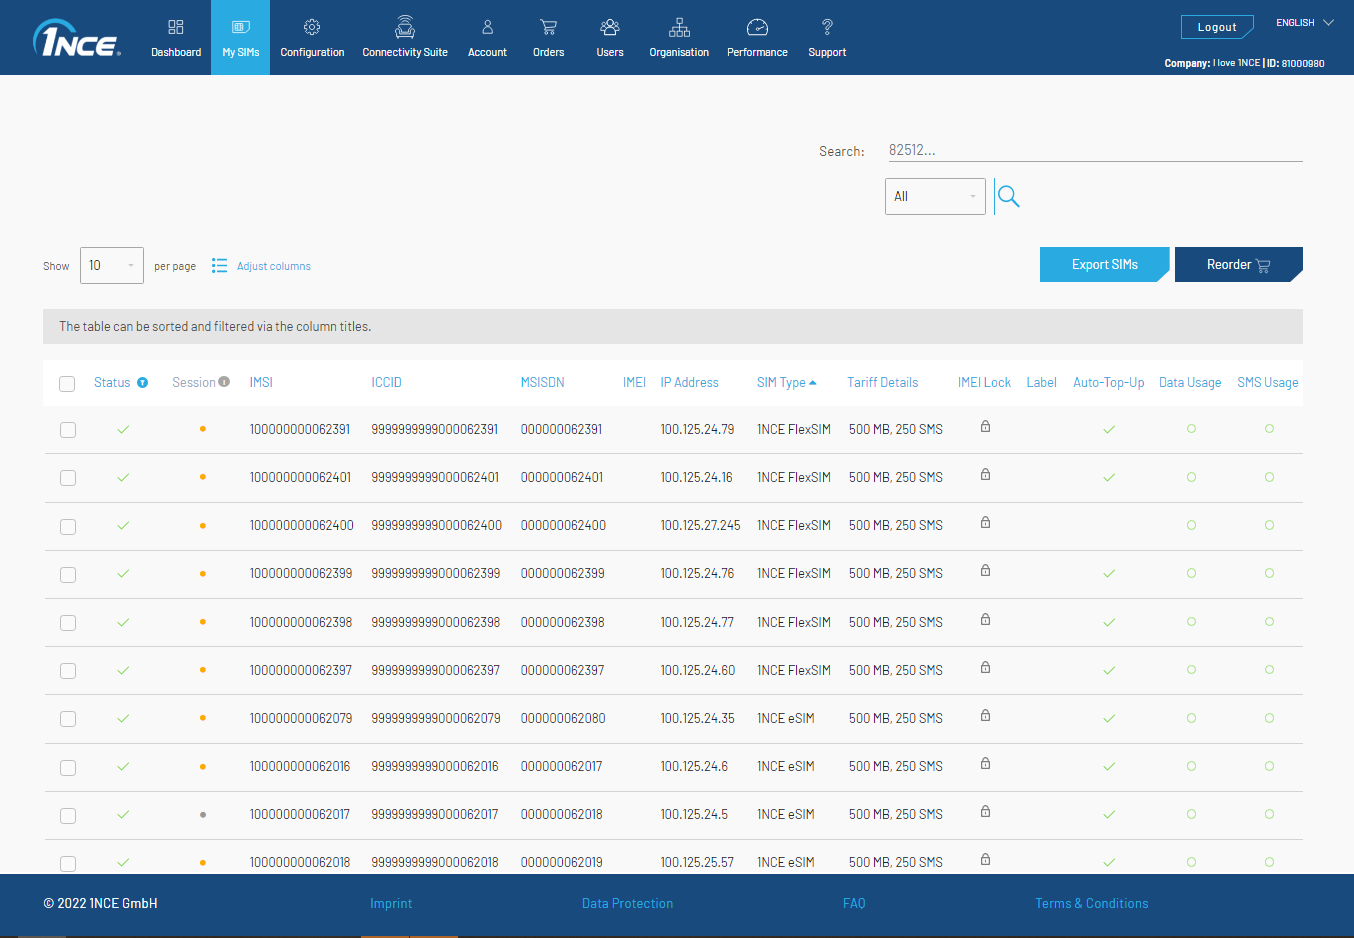This screenshot has height=938, width=1354.
Task: Open the Configuration gear in the navigation
Action: (x=312, y=38)
